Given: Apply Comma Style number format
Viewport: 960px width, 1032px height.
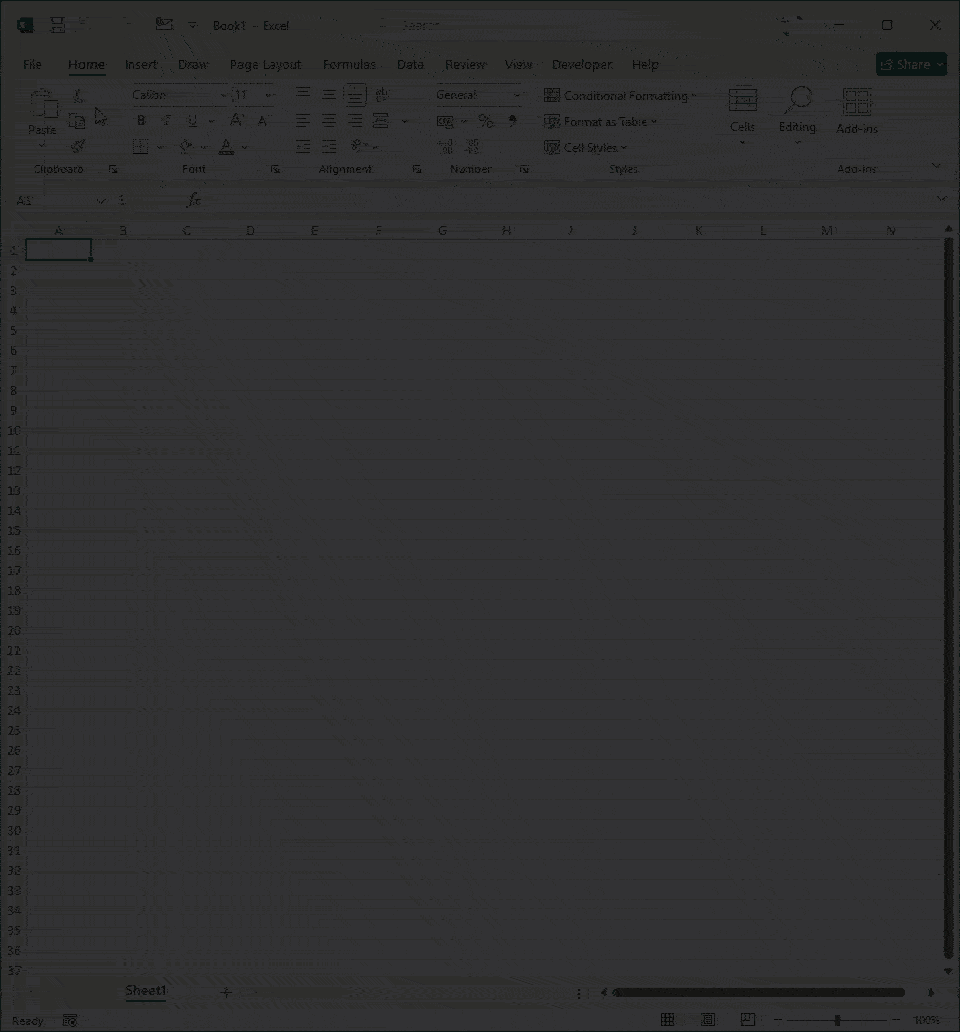Looking at the screenshot, I should [x=513, y=121].
